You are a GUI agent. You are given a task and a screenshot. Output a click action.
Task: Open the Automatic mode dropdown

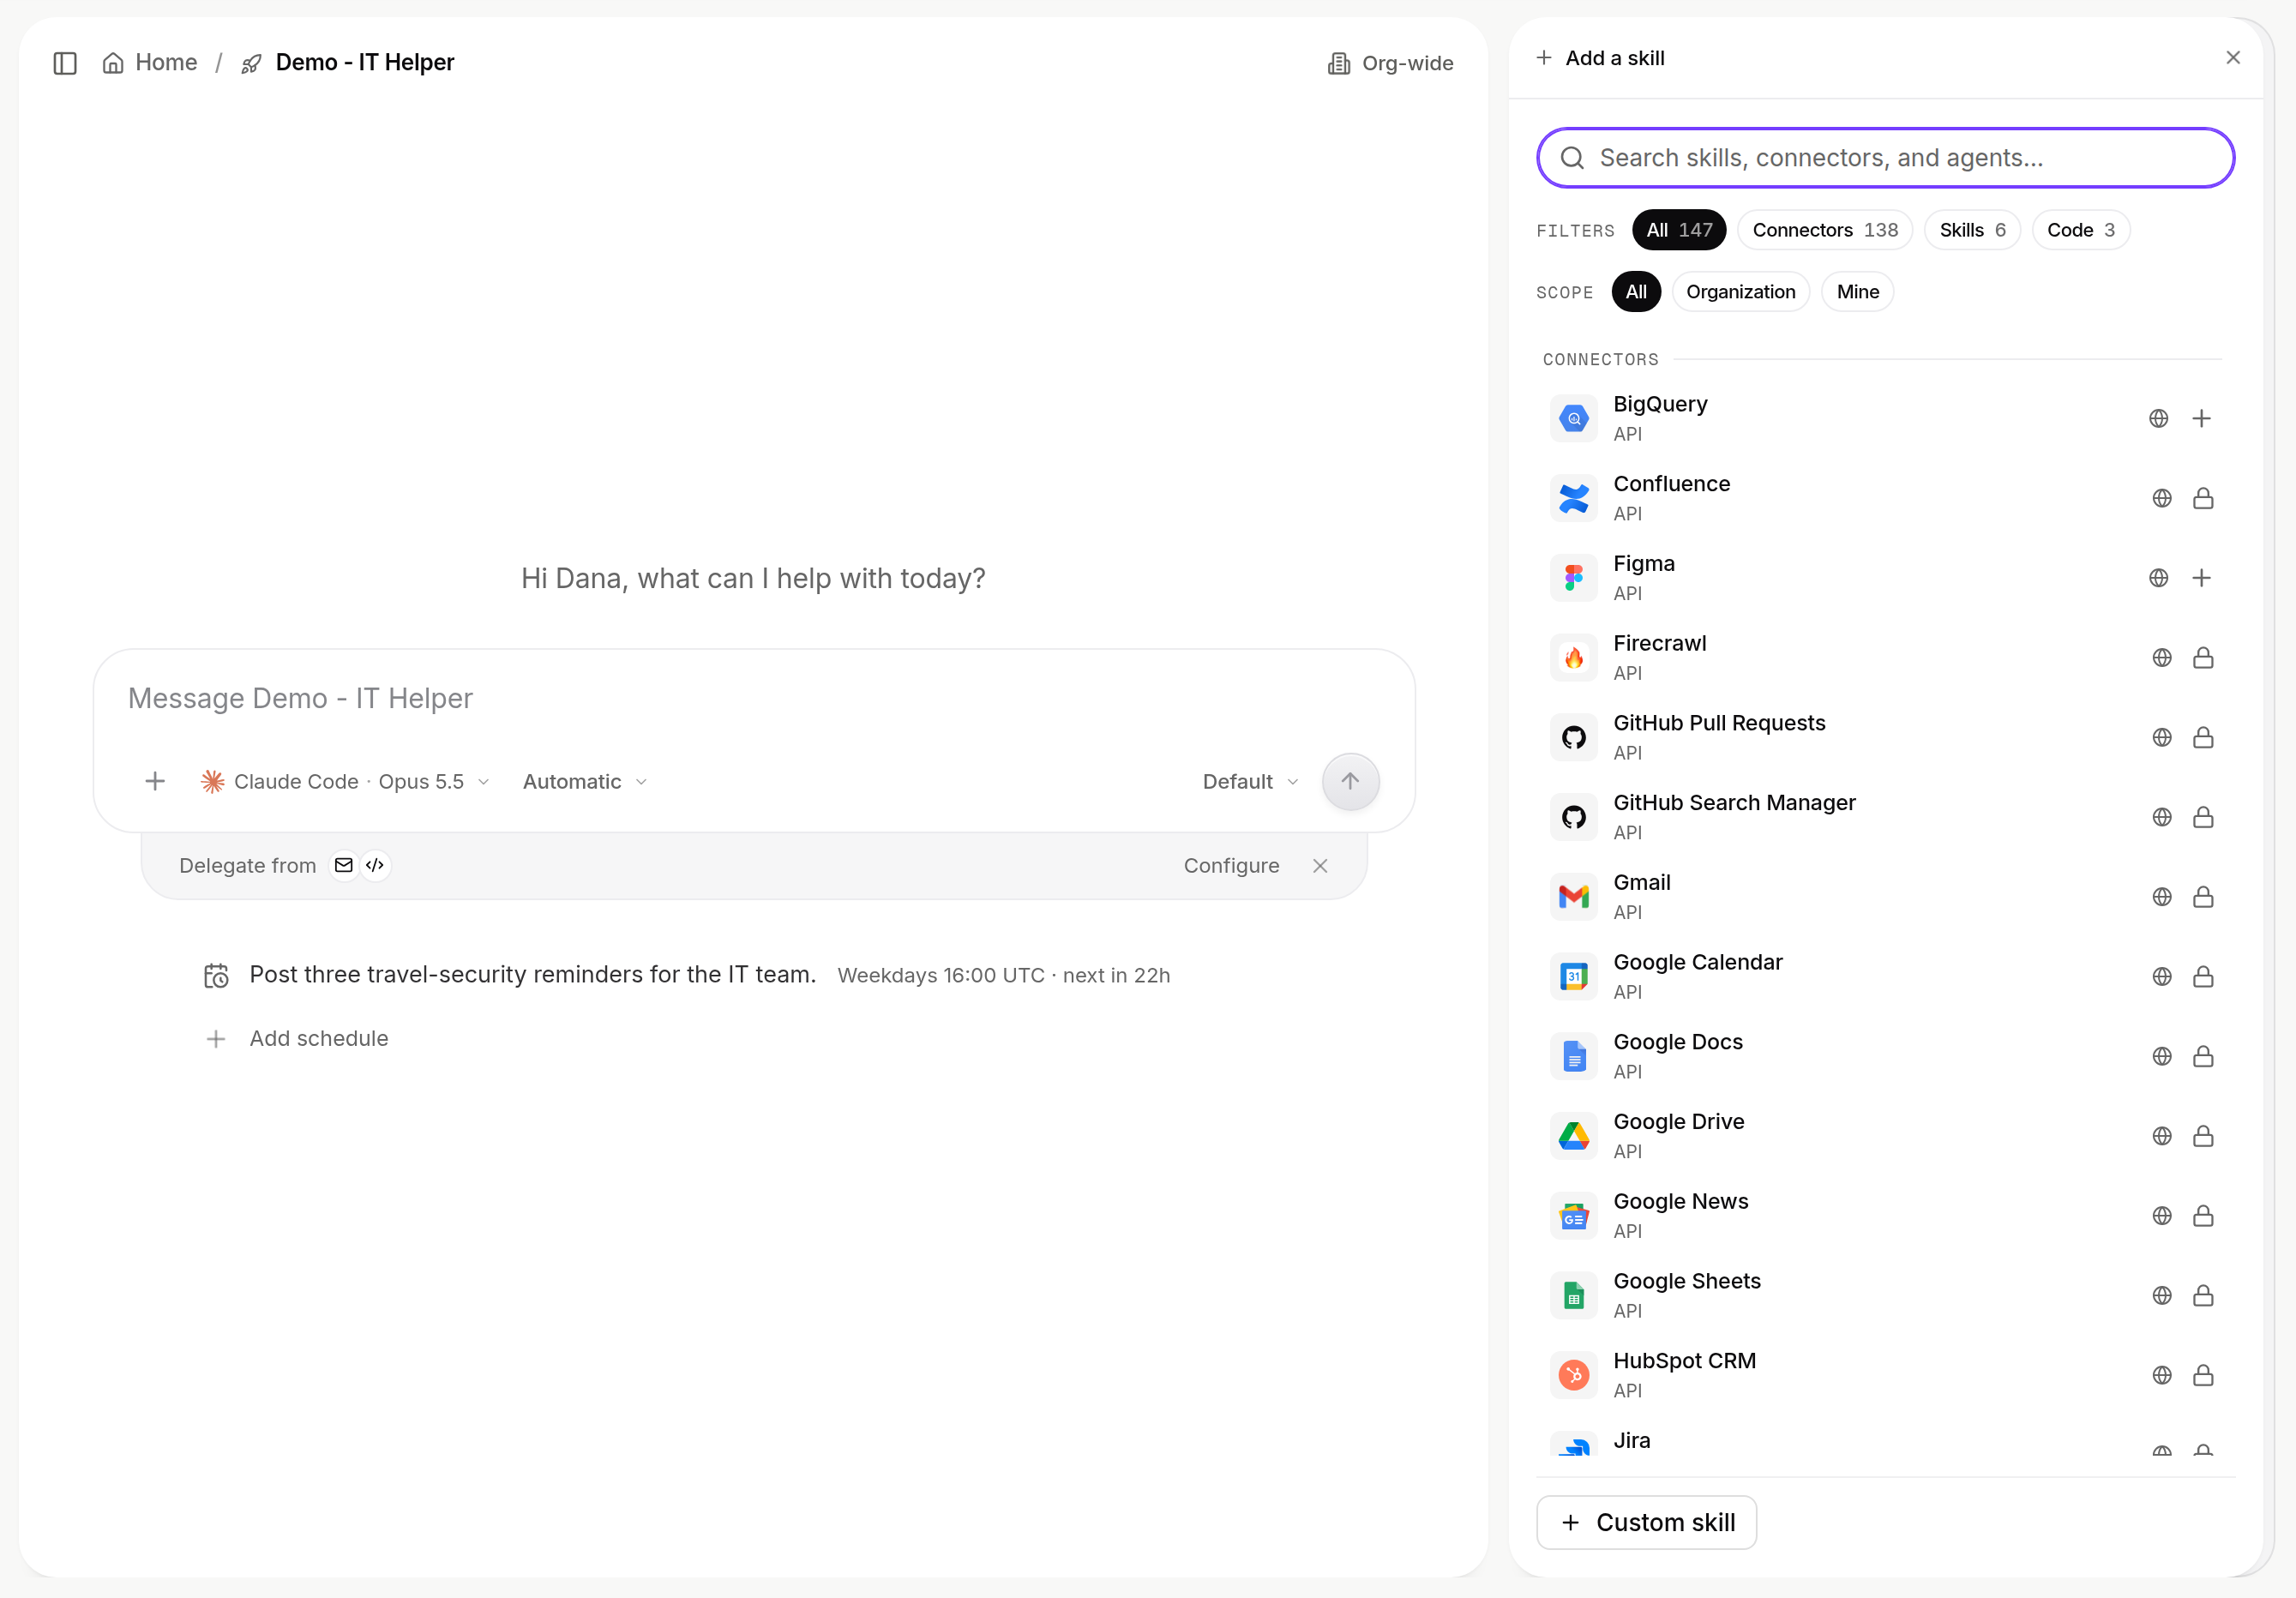click(x=585, y=782)
